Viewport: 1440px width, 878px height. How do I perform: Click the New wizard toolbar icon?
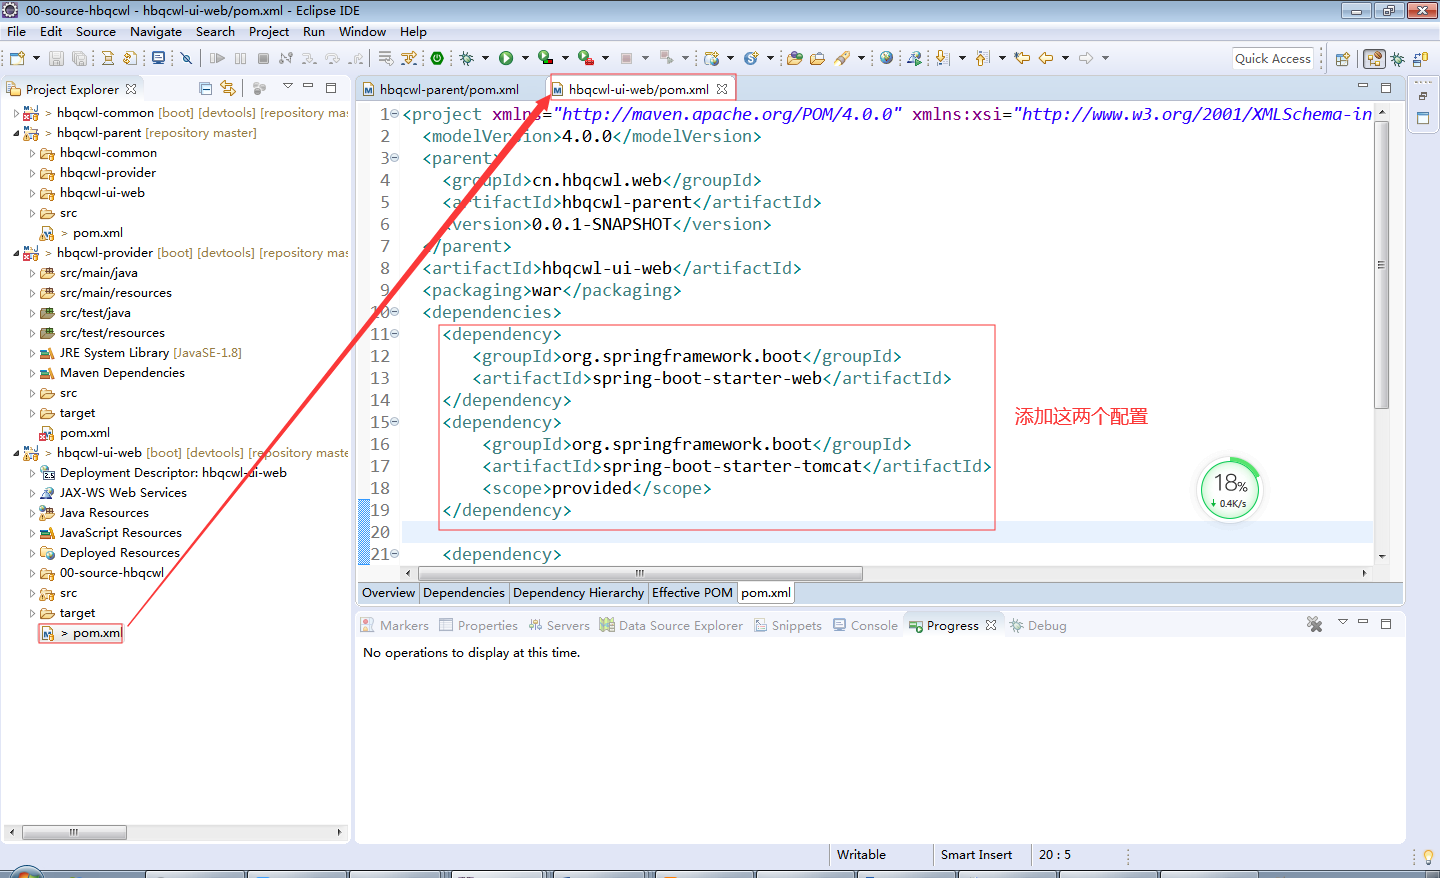[x=17, y=58]
